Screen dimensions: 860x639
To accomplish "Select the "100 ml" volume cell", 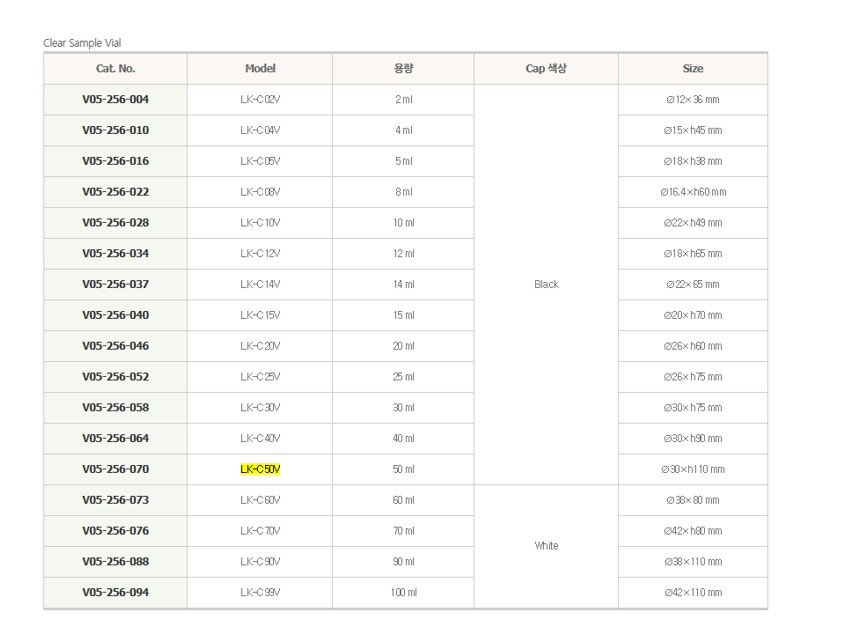I will 404,592.
